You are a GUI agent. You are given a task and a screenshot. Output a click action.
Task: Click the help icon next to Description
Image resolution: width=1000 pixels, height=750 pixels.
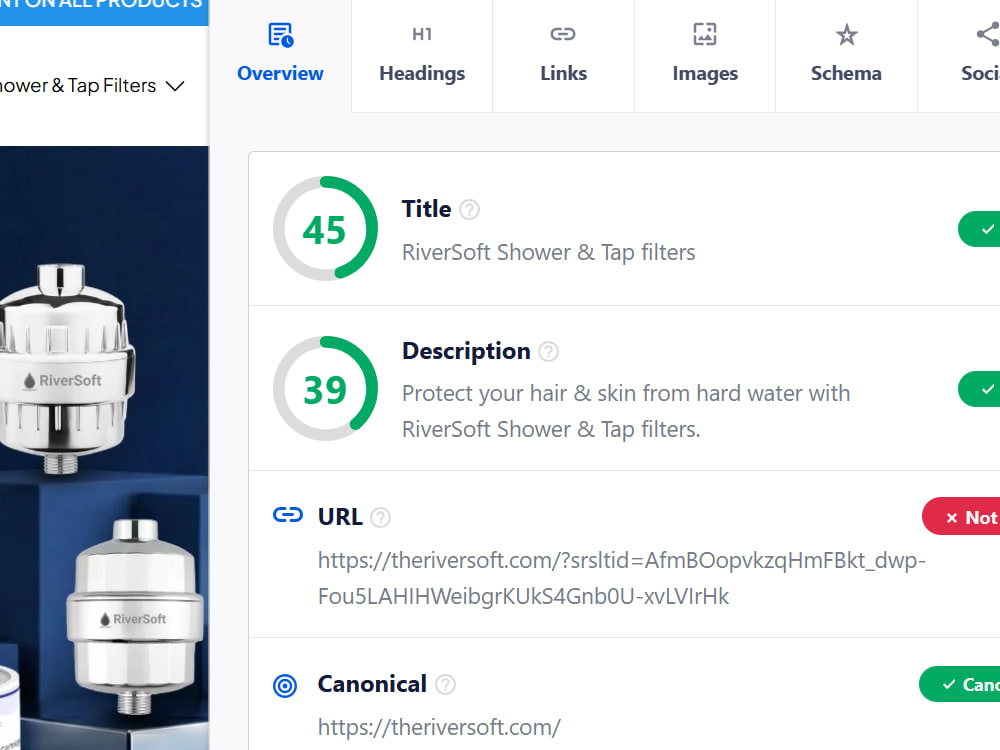(x=548, y=351)
